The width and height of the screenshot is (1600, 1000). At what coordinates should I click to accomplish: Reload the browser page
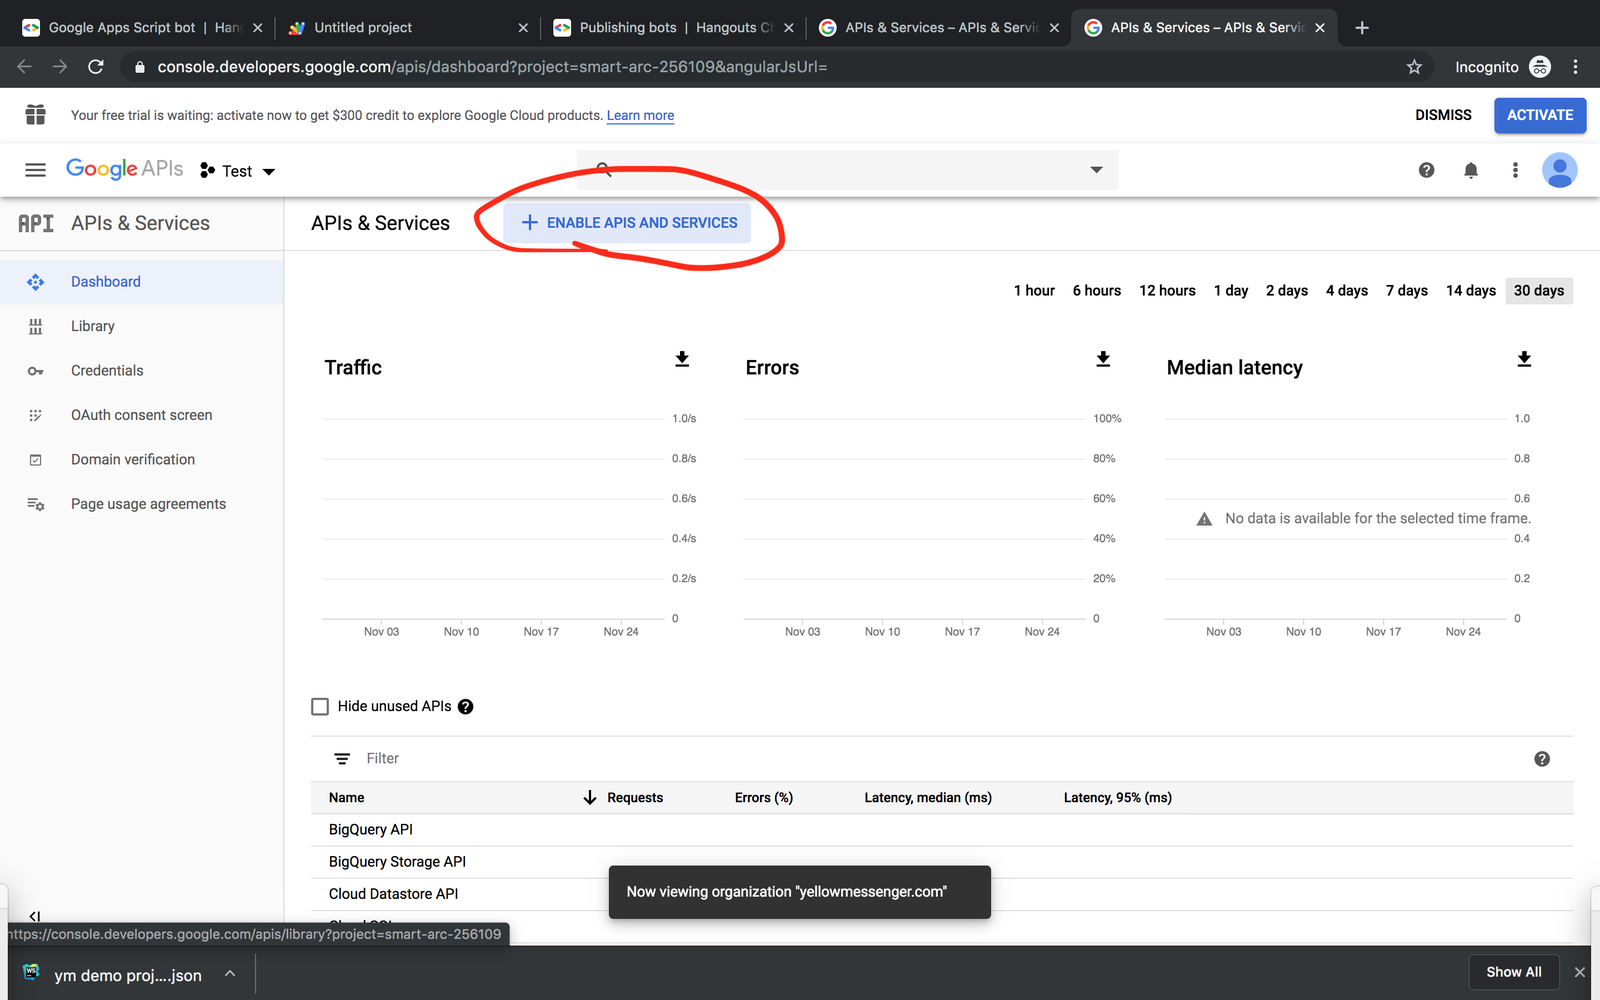pyautogui.click(x=96, y=67)
